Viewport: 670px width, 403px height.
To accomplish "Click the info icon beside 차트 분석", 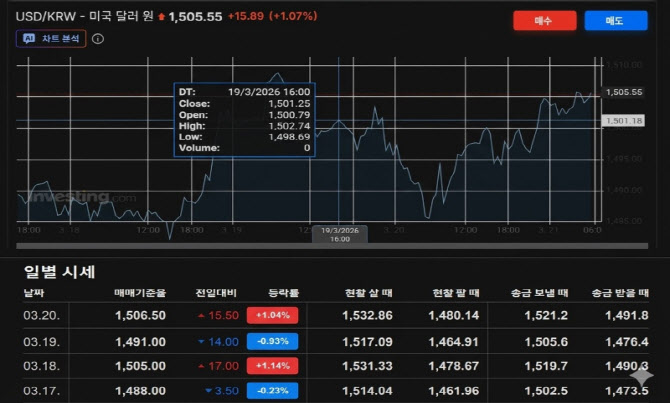I will tap(98, 39).
